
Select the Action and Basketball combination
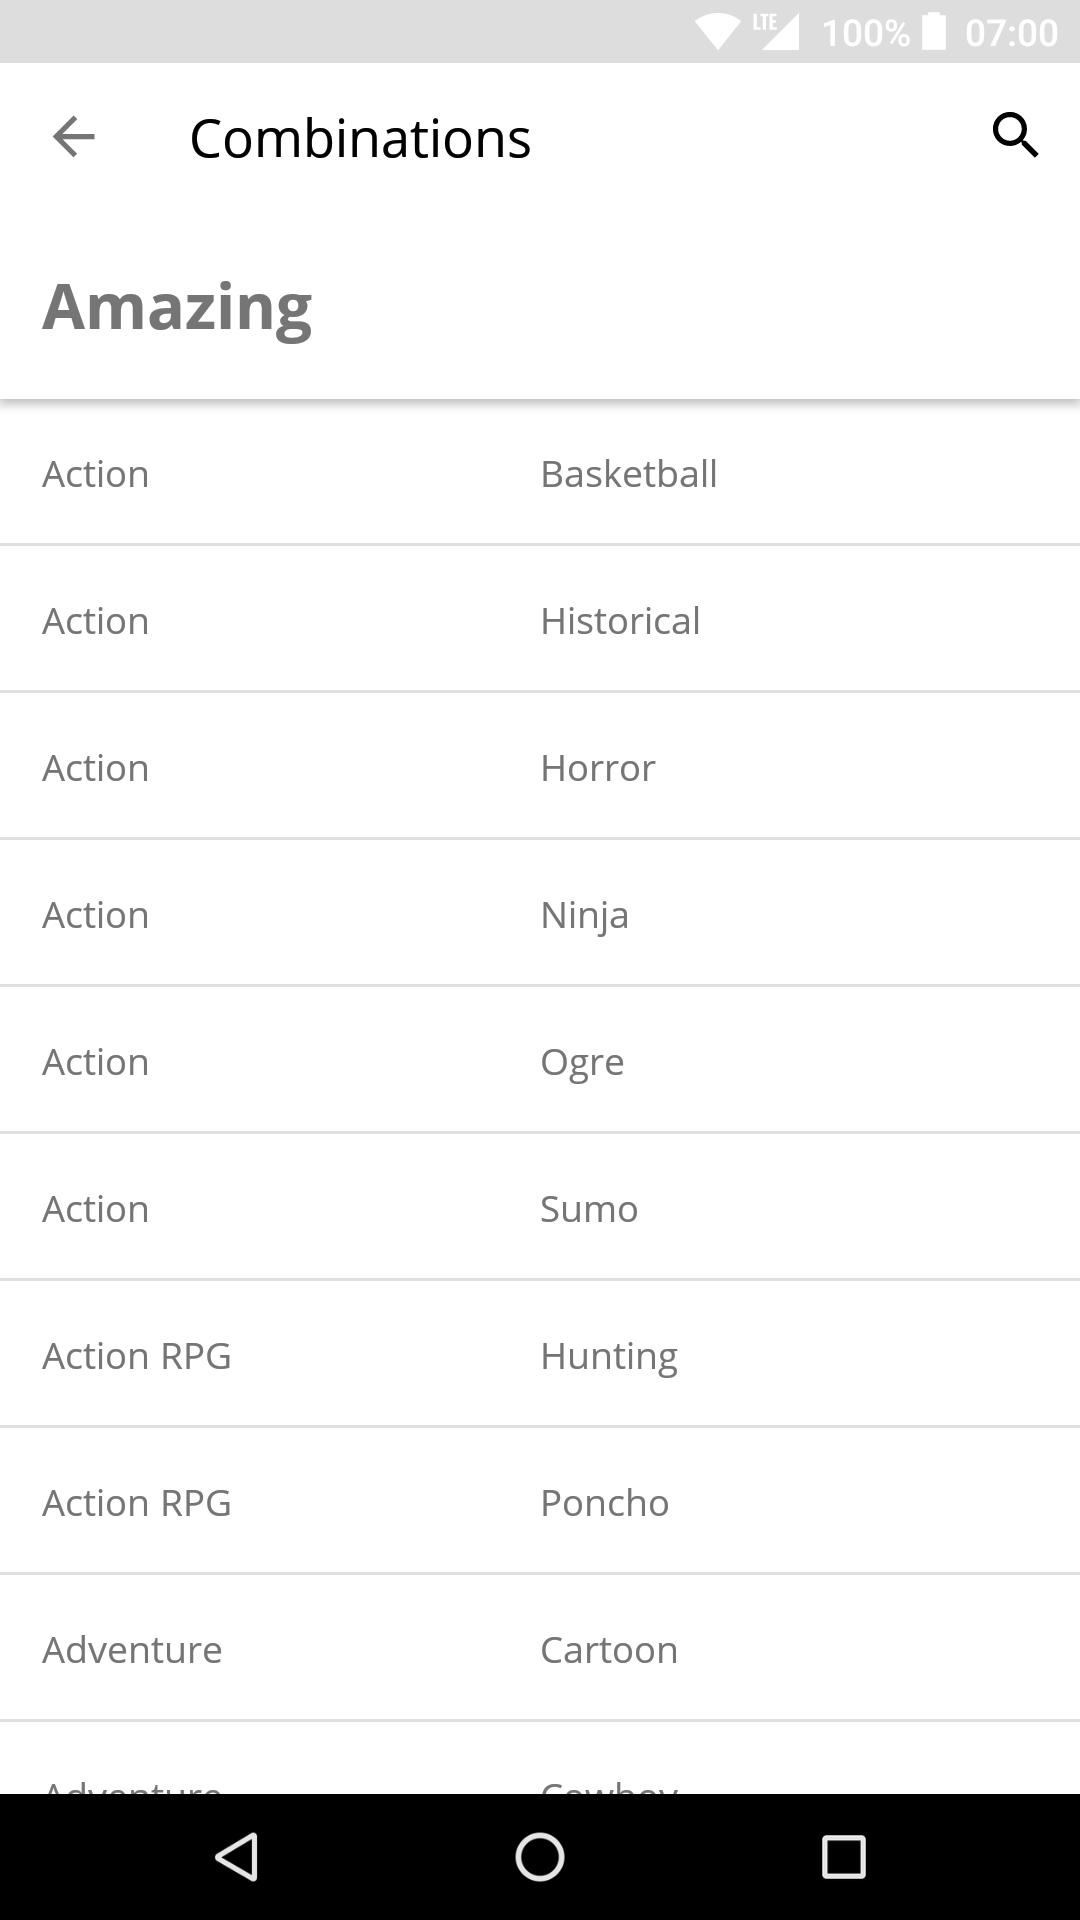540,474
